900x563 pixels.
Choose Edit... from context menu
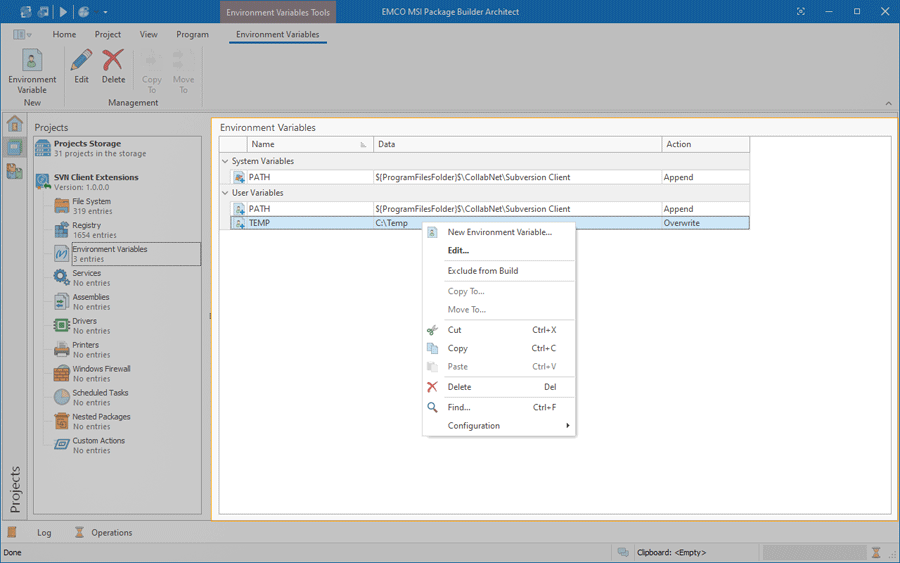[499, 250]
